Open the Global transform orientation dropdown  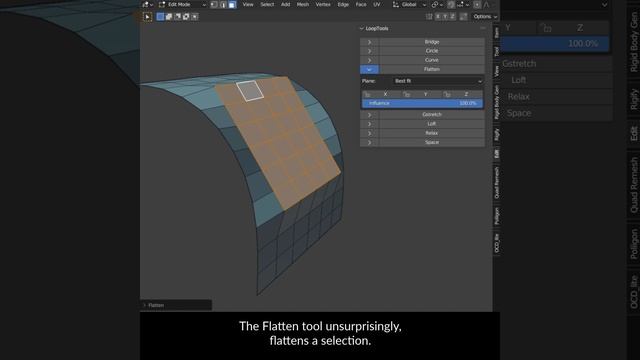point(409,4)
